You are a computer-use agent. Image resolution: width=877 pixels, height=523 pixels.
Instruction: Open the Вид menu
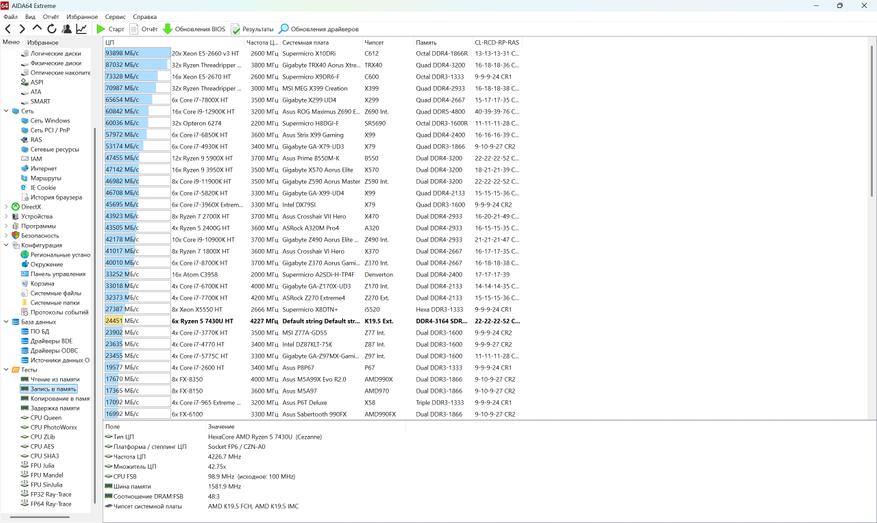click(x=30, y=17)
